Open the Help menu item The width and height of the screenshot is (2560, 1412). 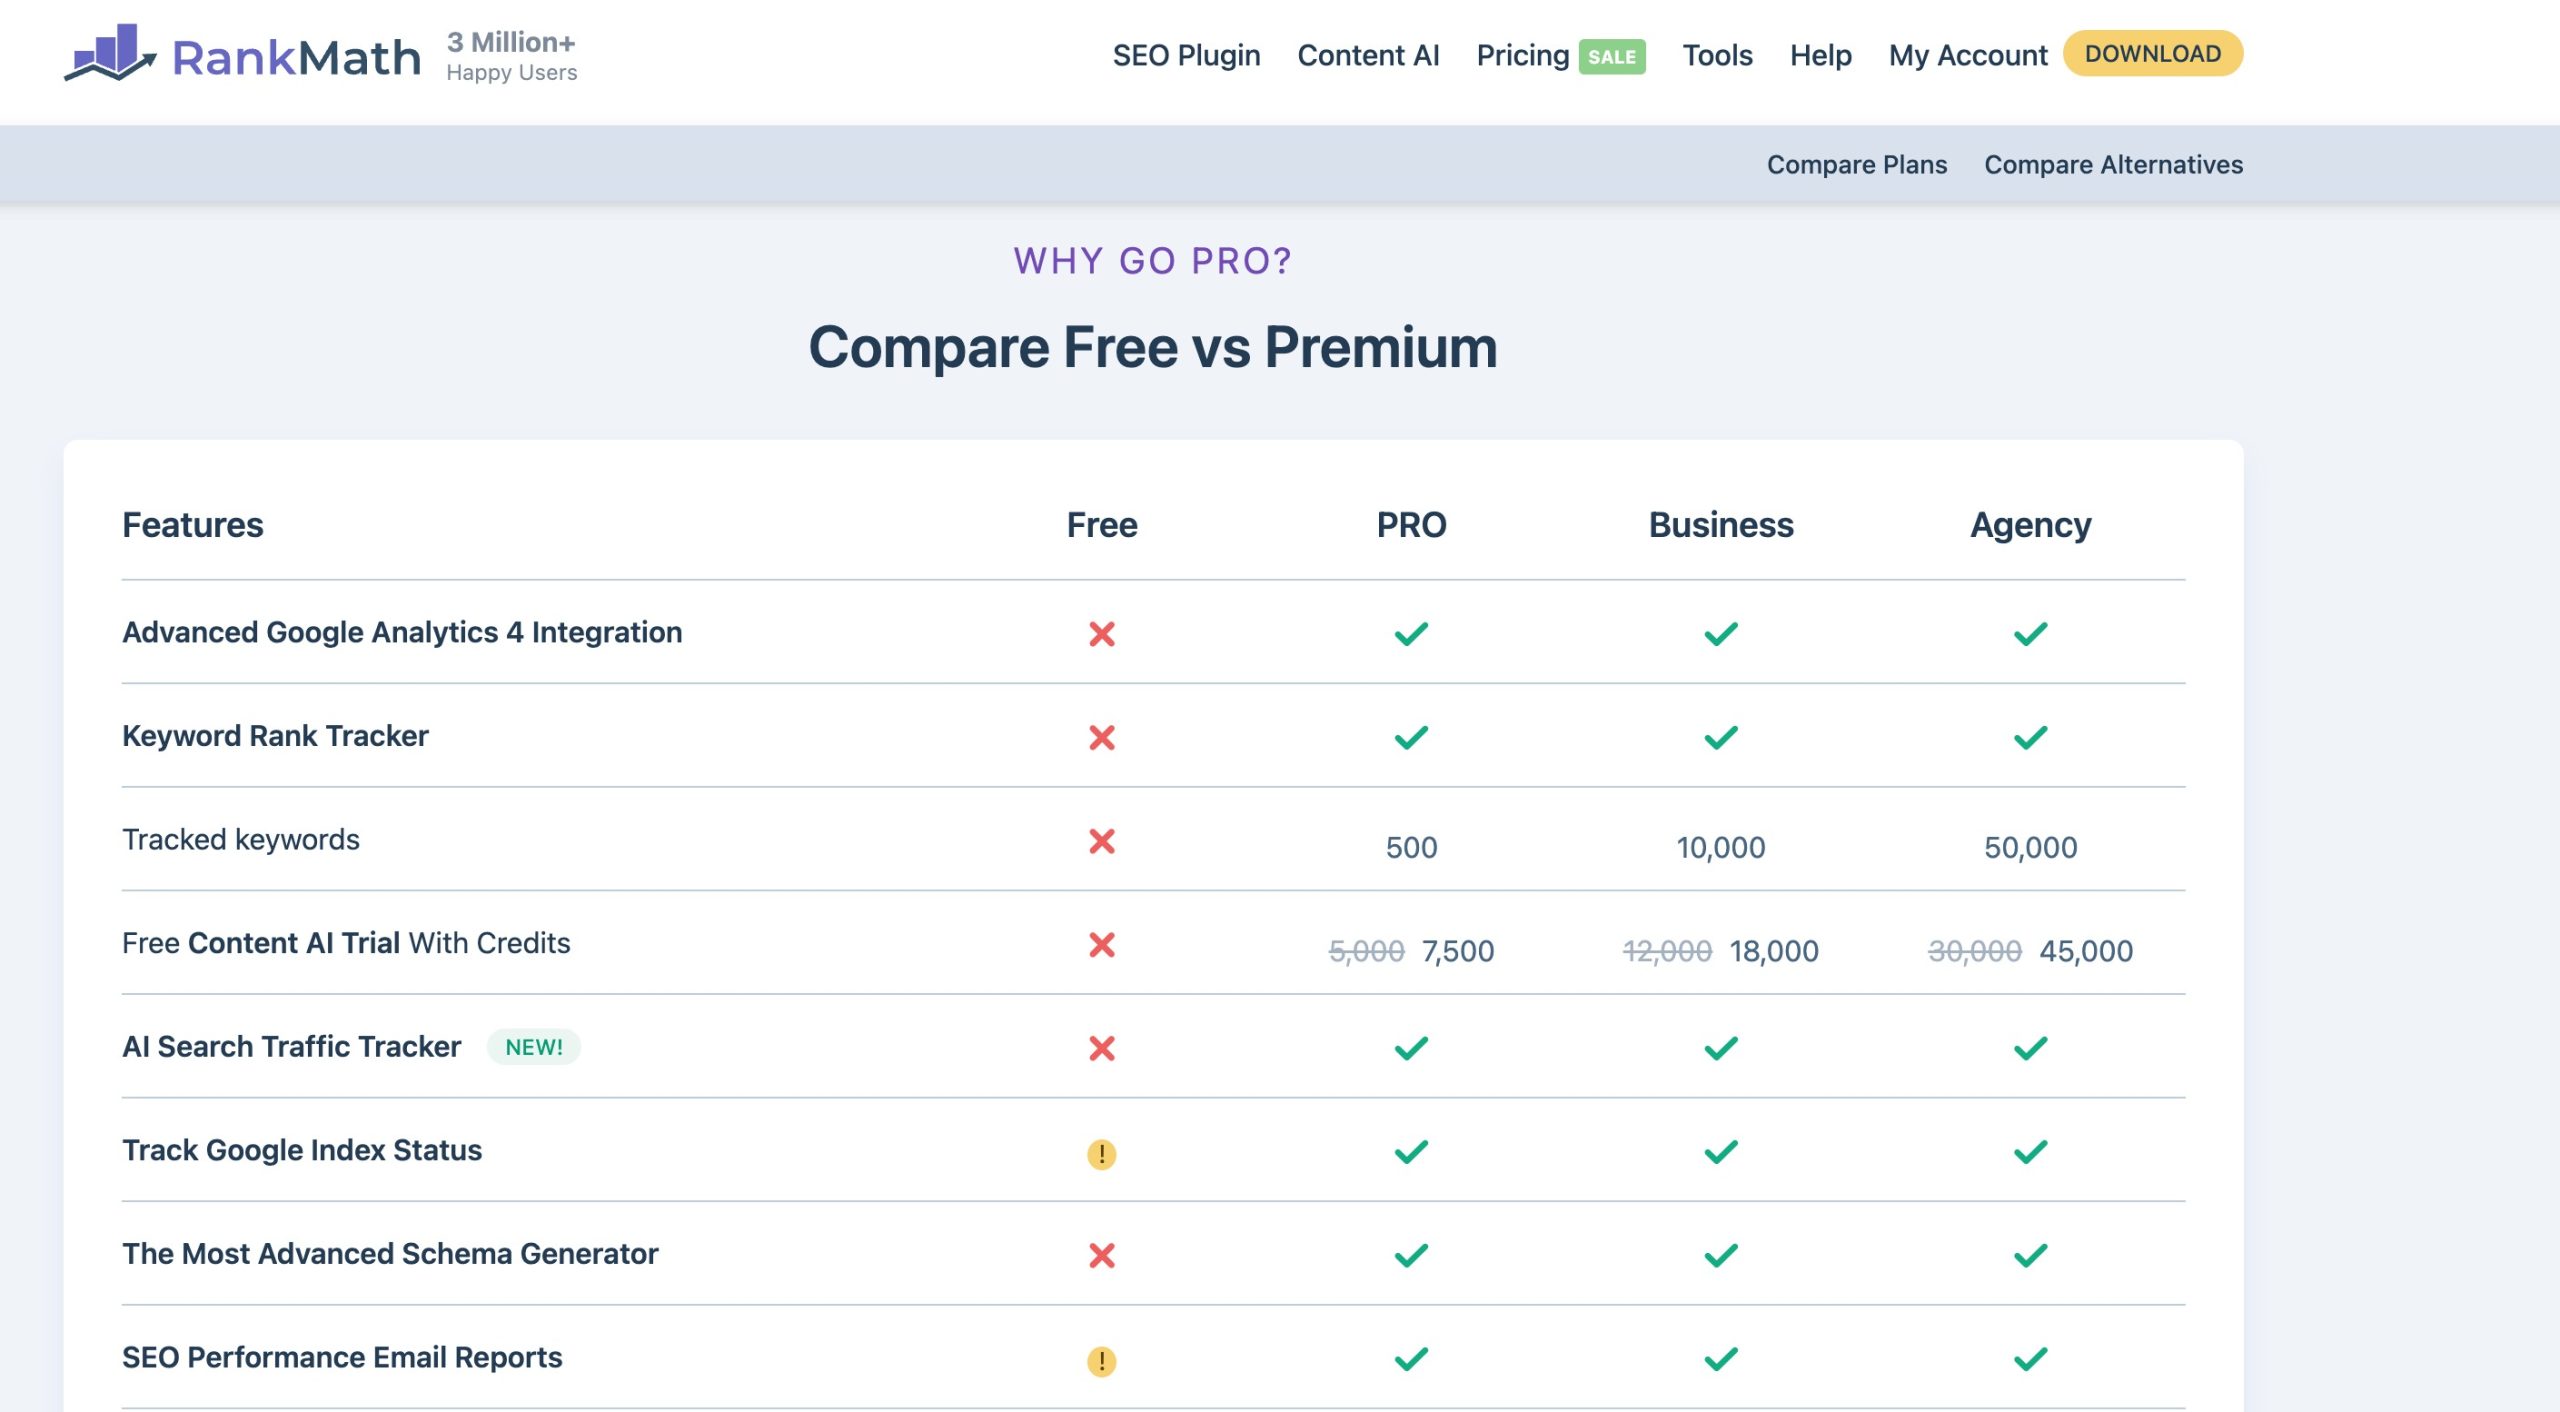tap(1820, 55)
